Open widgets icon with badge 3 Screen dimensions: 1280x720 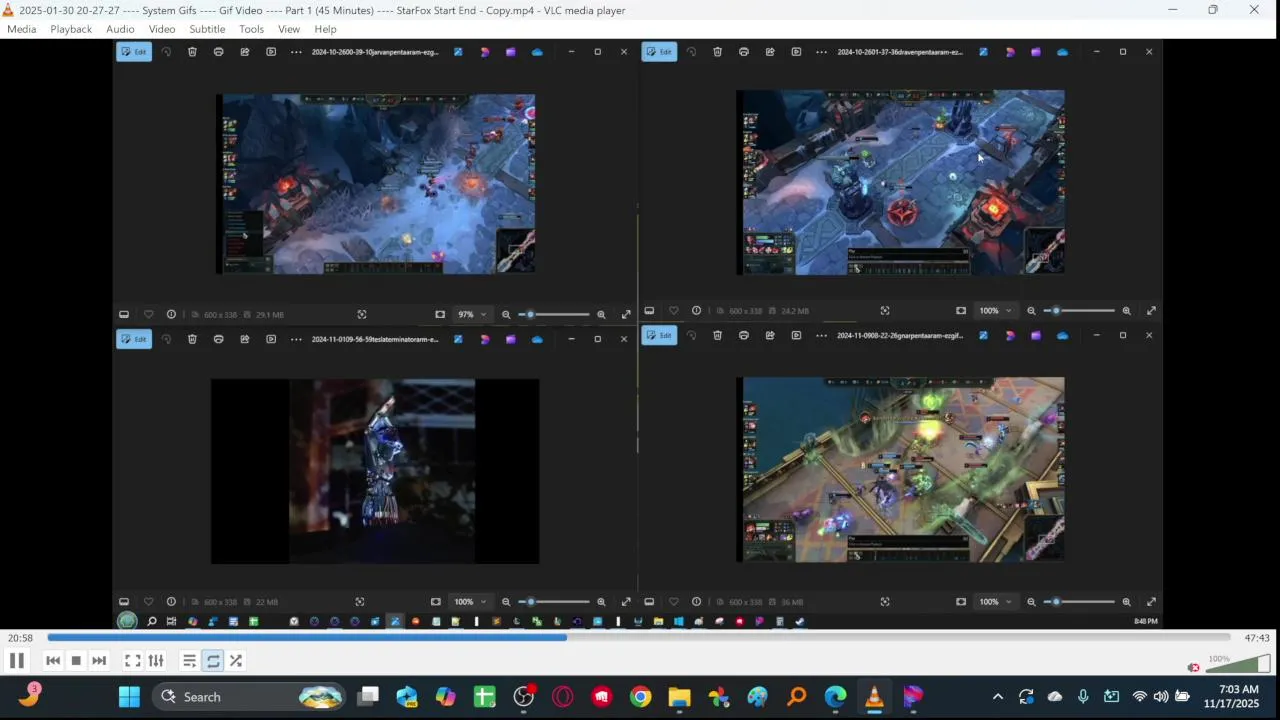click(x=29, y=695)
